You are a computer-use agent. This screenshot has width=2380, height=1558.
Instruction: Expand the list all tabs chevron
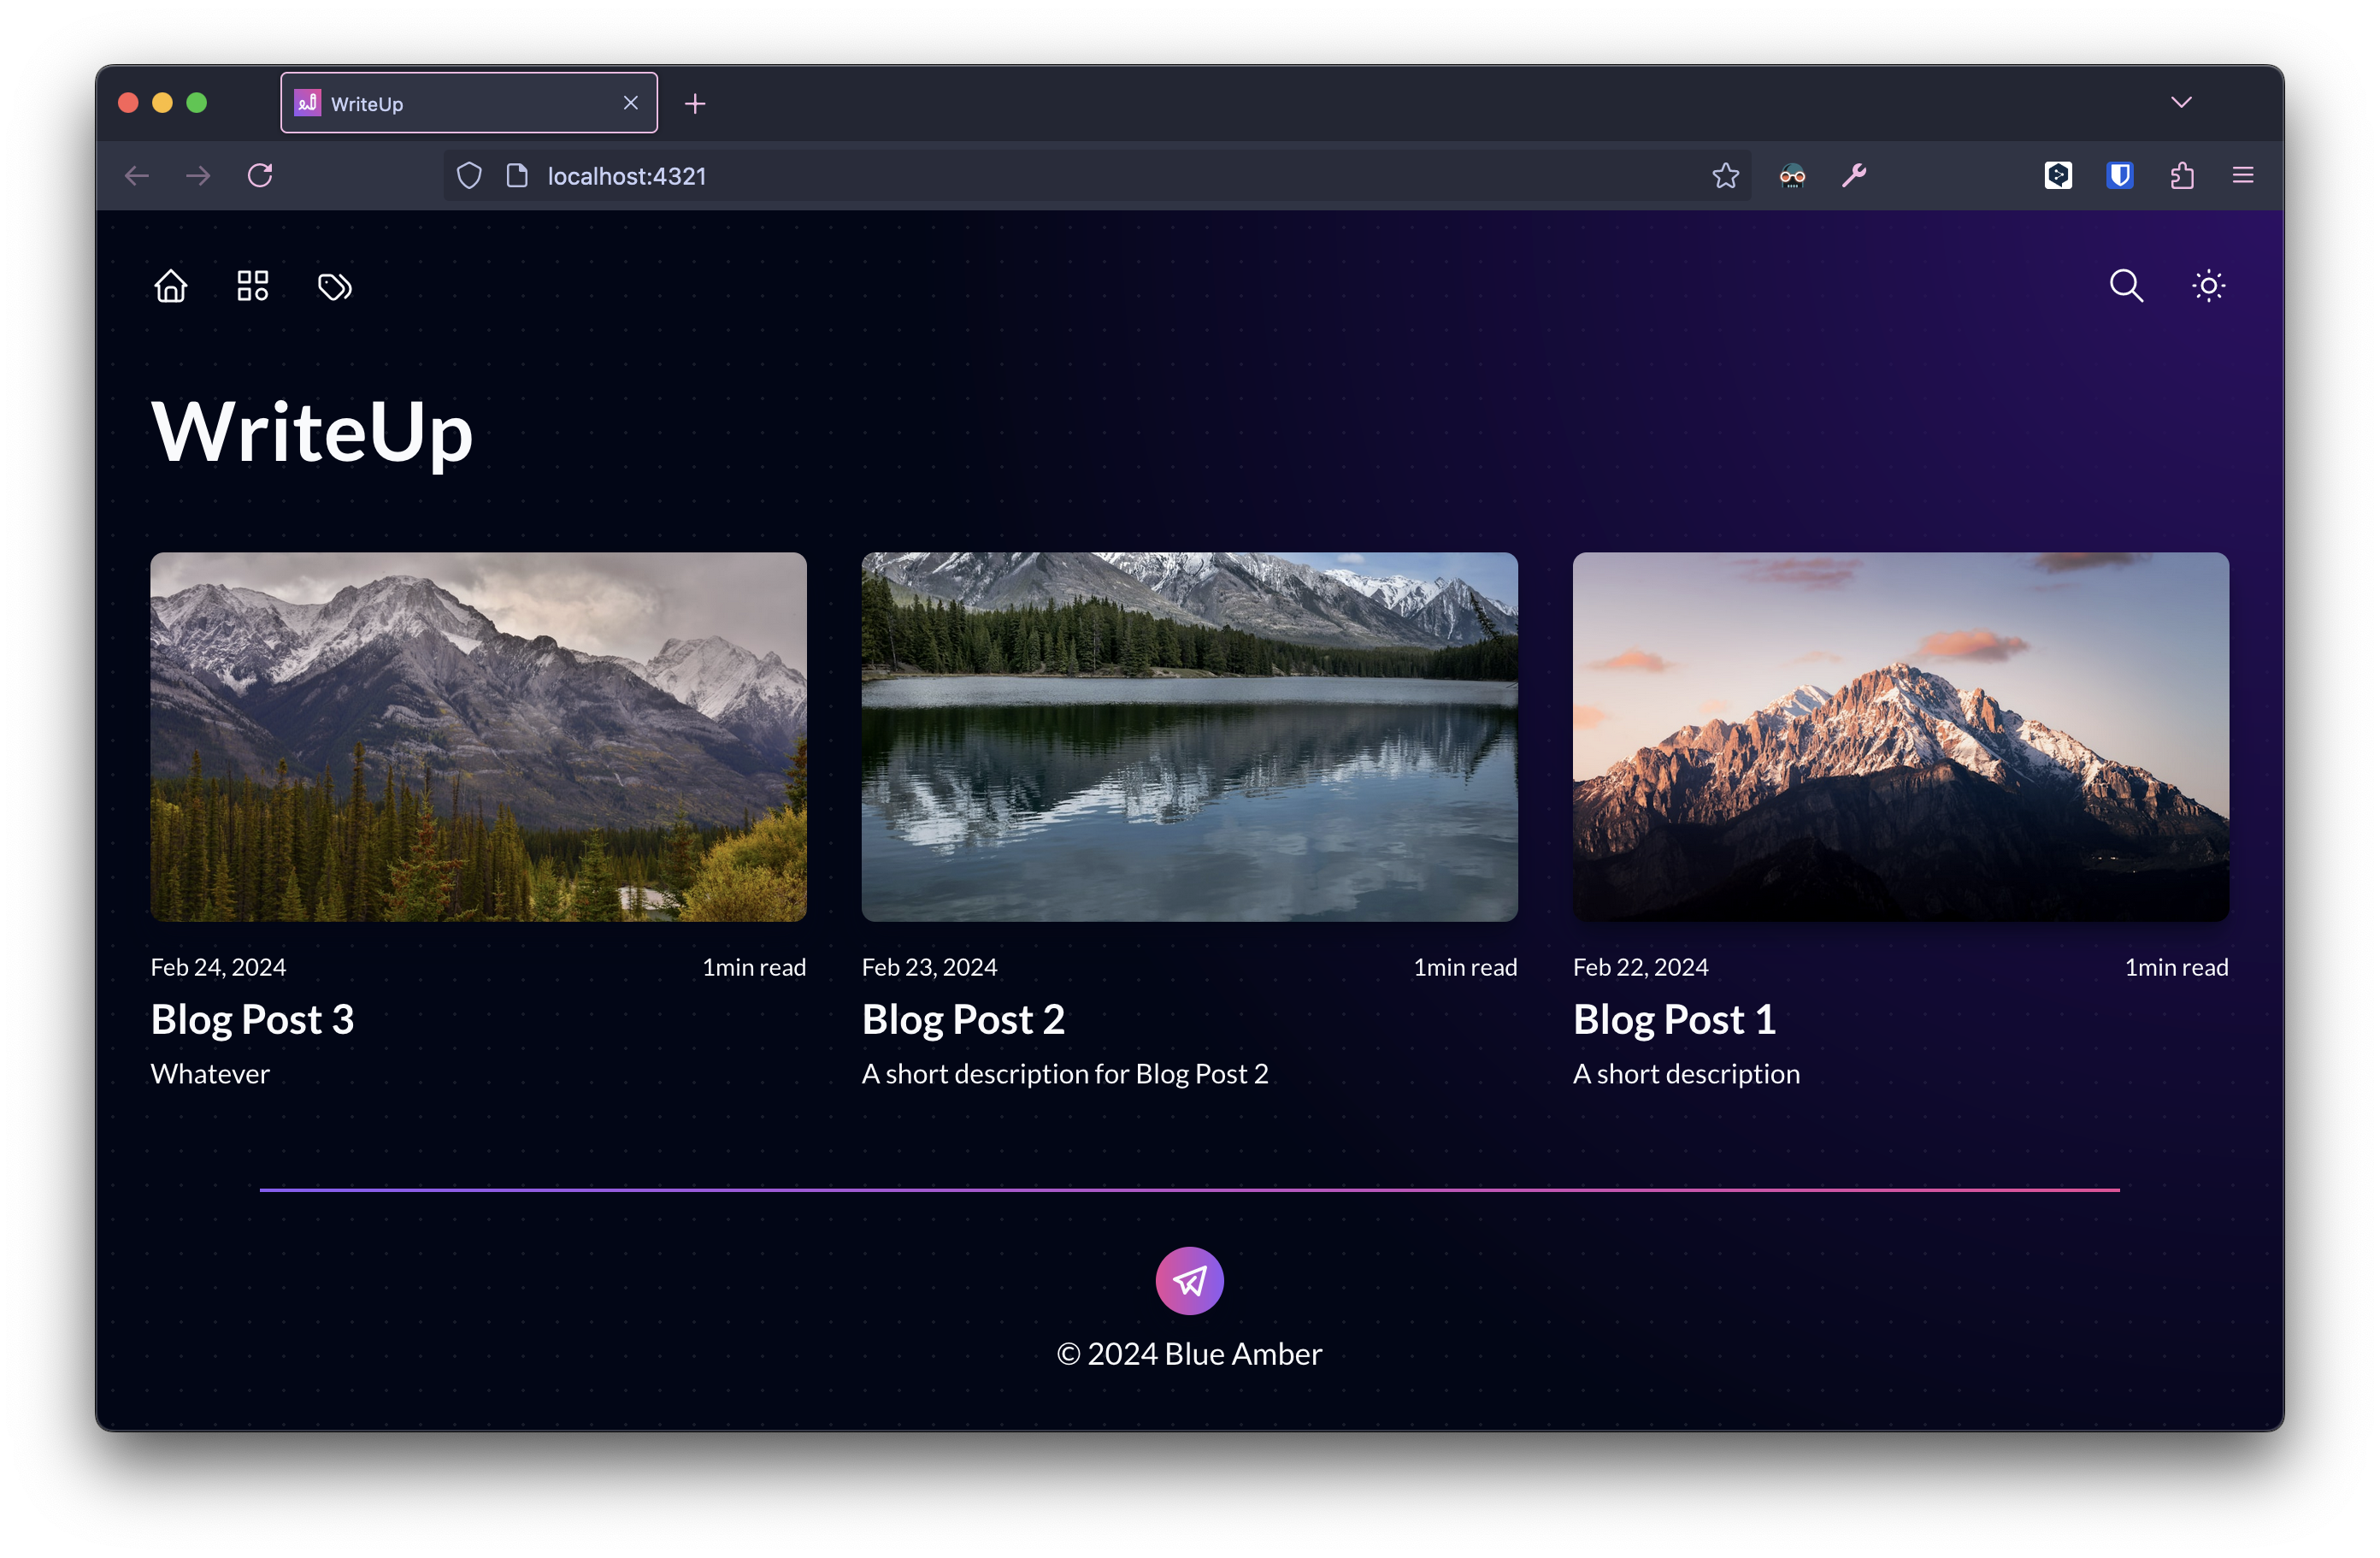(x=2181, y=102)
